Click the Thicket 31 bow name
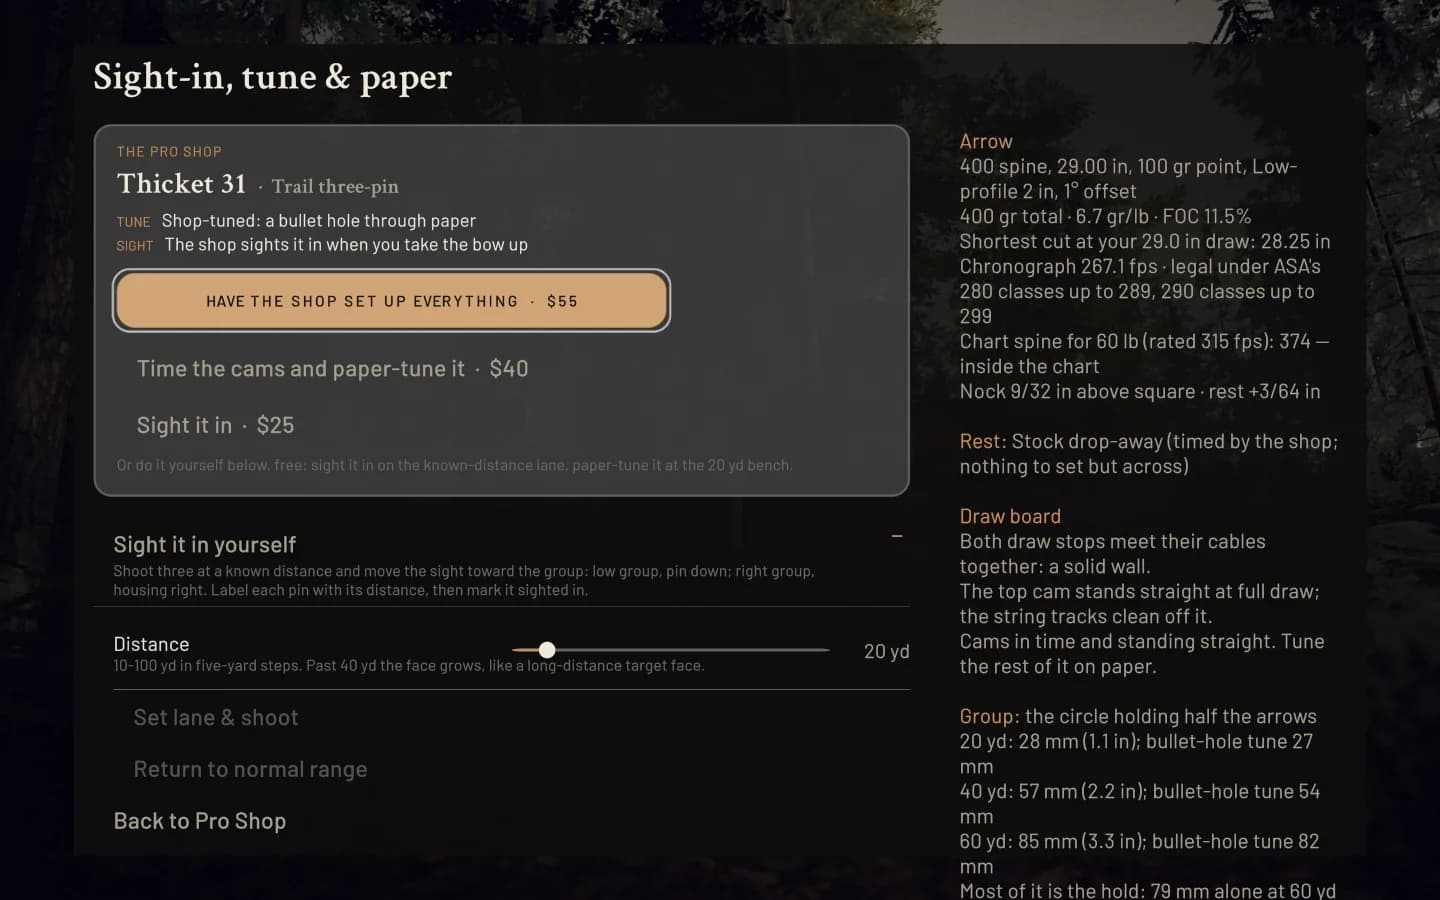The image size is (1440, 900). coord(181,184)
